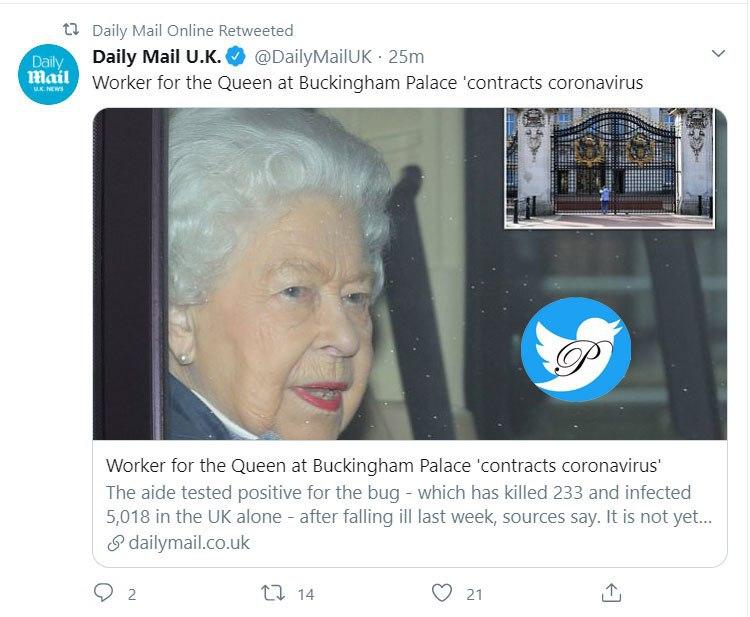Click the reply speech bubble icon
Viewport: 750px width, 617px height.
[x=104, y=593]
